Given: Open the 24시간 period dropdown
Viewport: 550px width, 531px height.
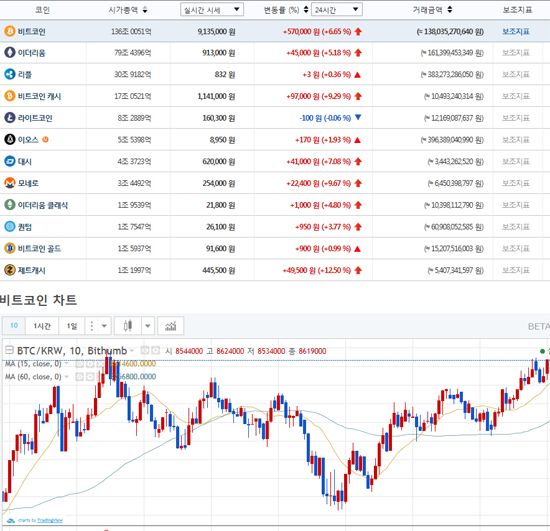Looking at the screenshot, I should pos(337,10).
